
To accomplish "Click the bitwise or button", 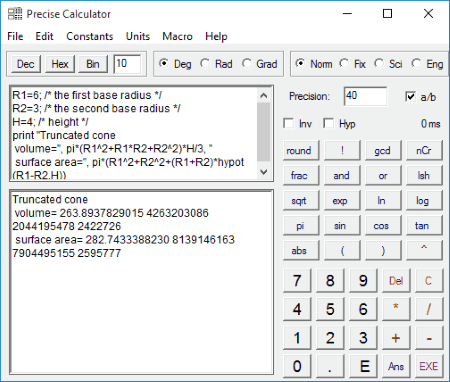I will point(383,176).
